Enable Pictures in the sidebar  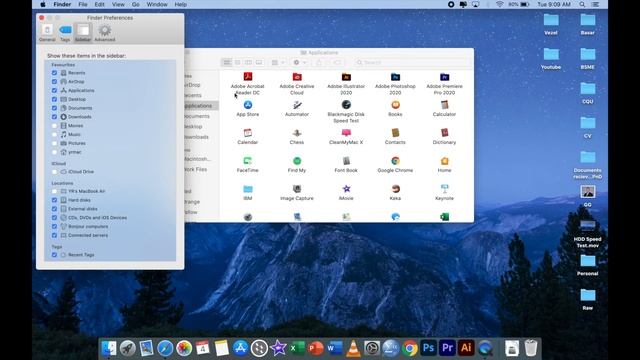click(x=54, y=143)
